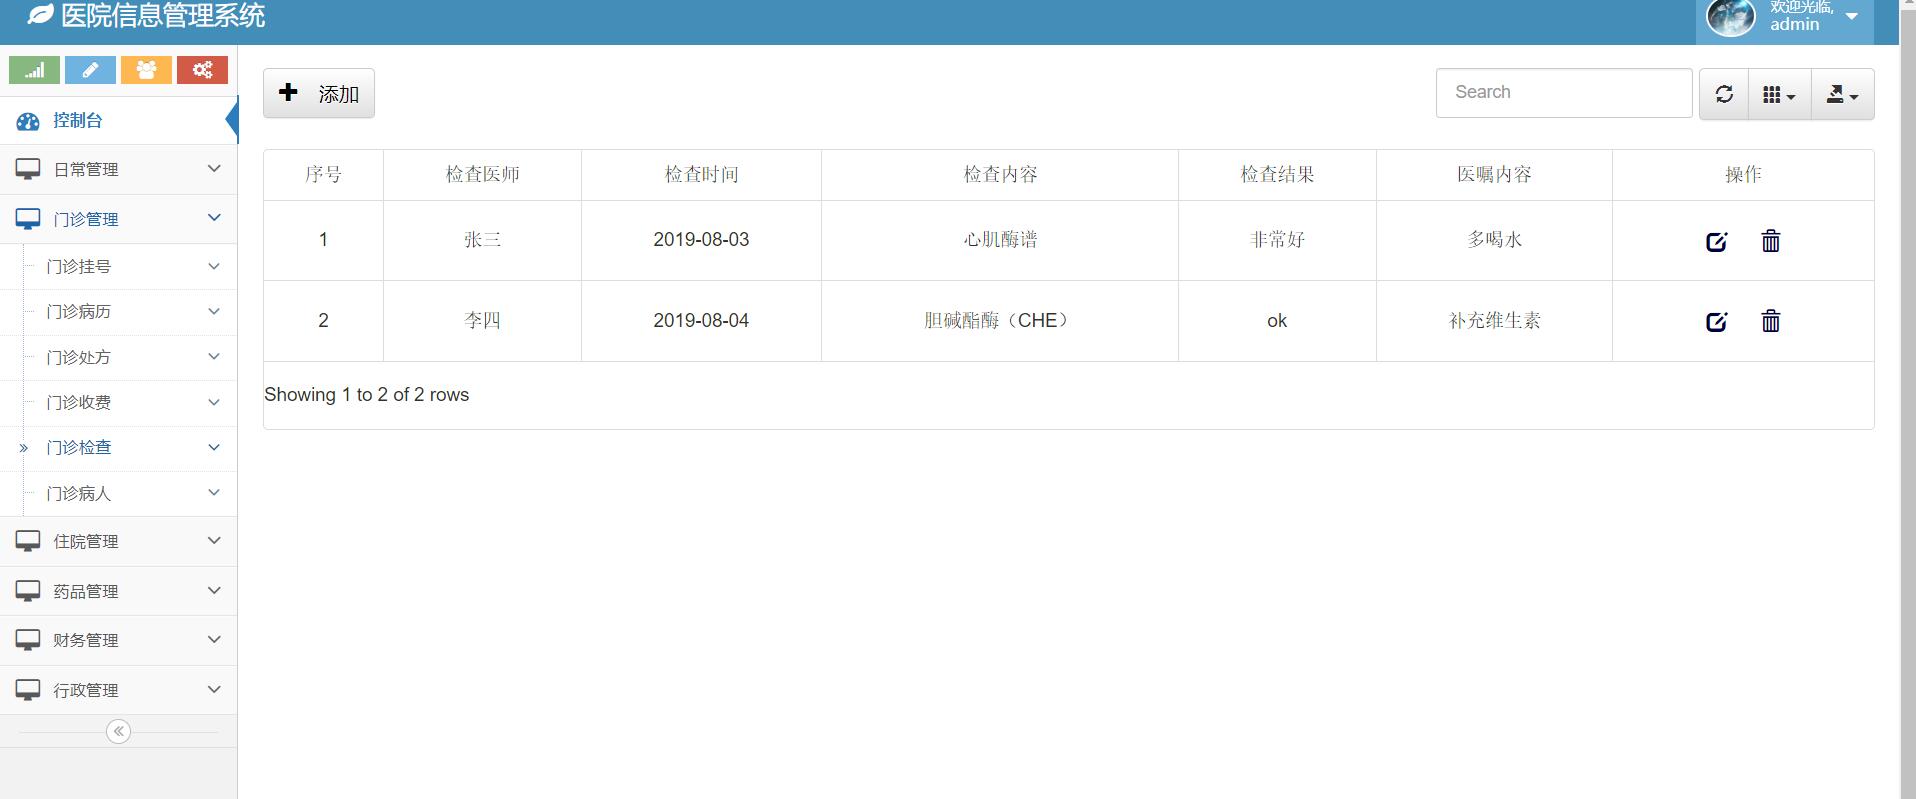Collapse 门诊管理 menu

(x=118, y=219)
